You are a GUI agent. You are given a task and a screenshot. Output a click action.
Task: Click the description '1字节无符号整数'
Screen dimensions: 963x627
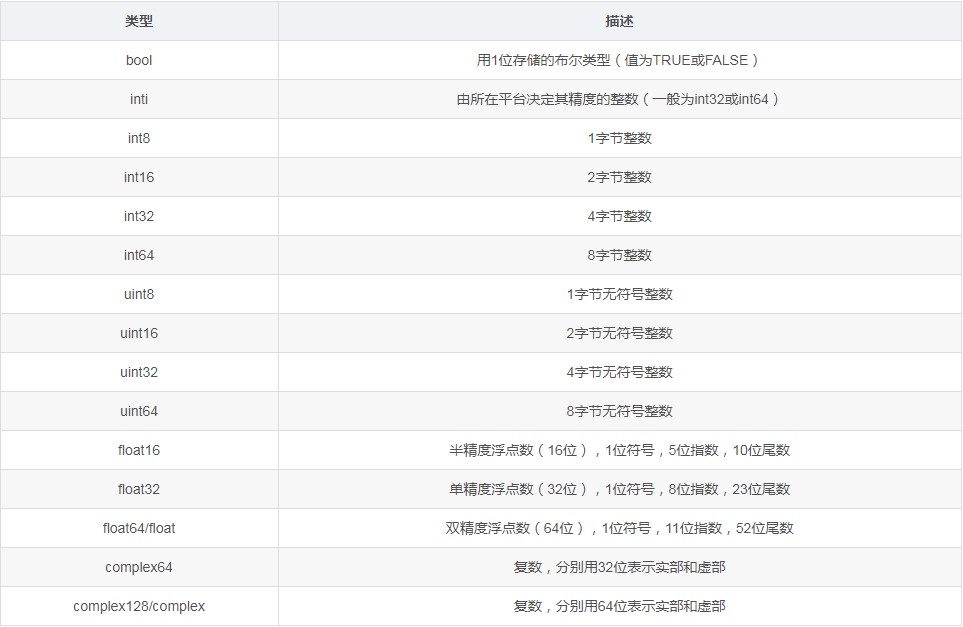click(x=619, y=294)
